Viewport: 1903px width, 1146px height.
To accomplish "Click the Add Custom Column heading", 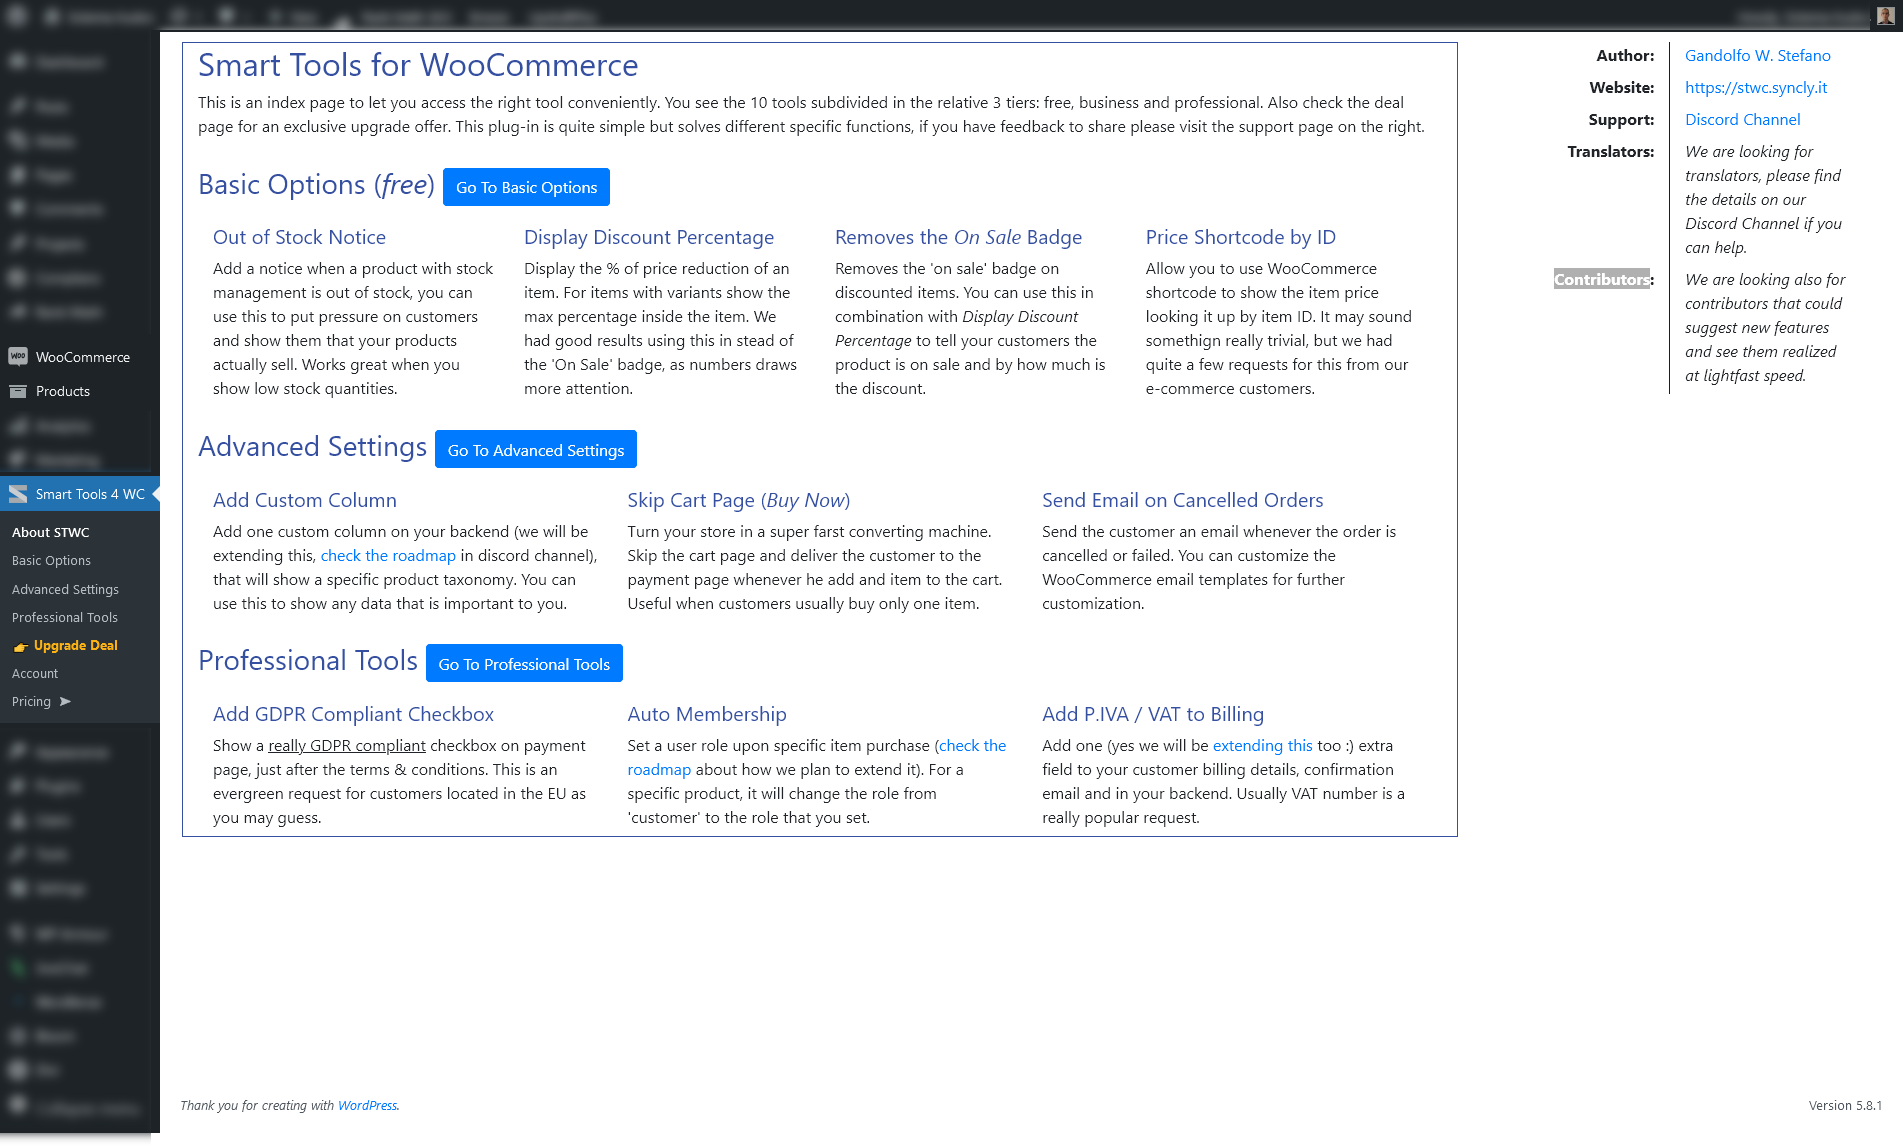I will (x=305, y=501).
